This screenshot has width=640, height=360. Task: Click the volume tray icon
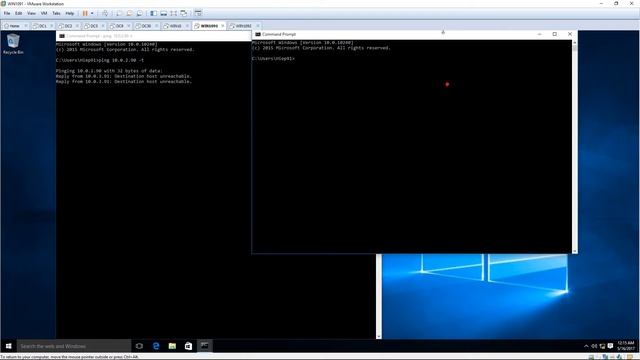594,346
